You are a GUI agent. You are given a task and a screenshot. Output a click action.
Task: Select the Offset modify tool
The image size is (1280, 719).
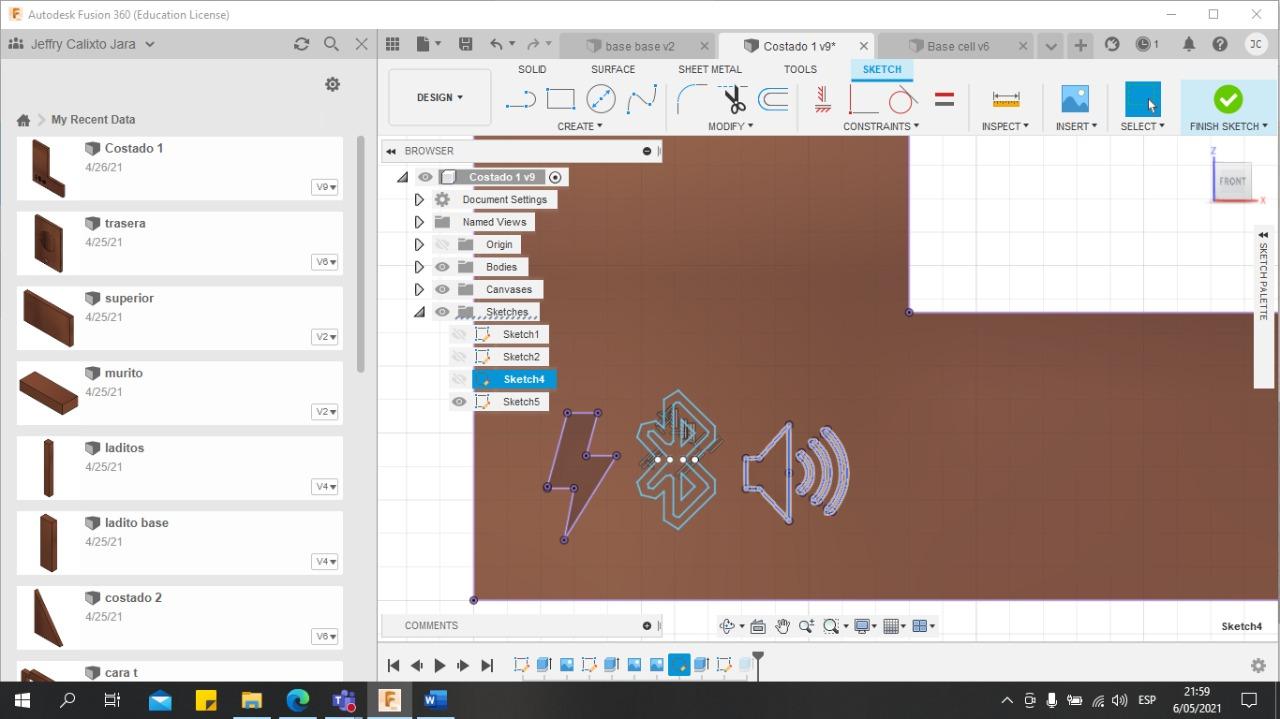tap(773, 99)
